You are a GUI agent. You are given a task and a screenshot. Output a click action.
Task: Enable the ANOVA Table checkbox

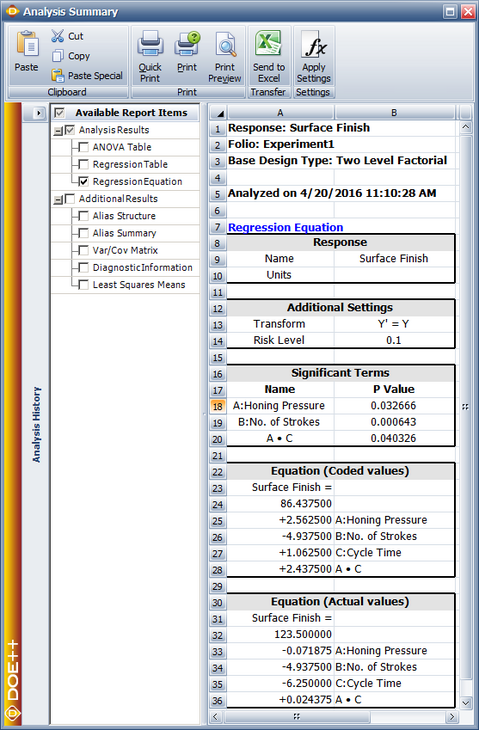tap(83, 147)
